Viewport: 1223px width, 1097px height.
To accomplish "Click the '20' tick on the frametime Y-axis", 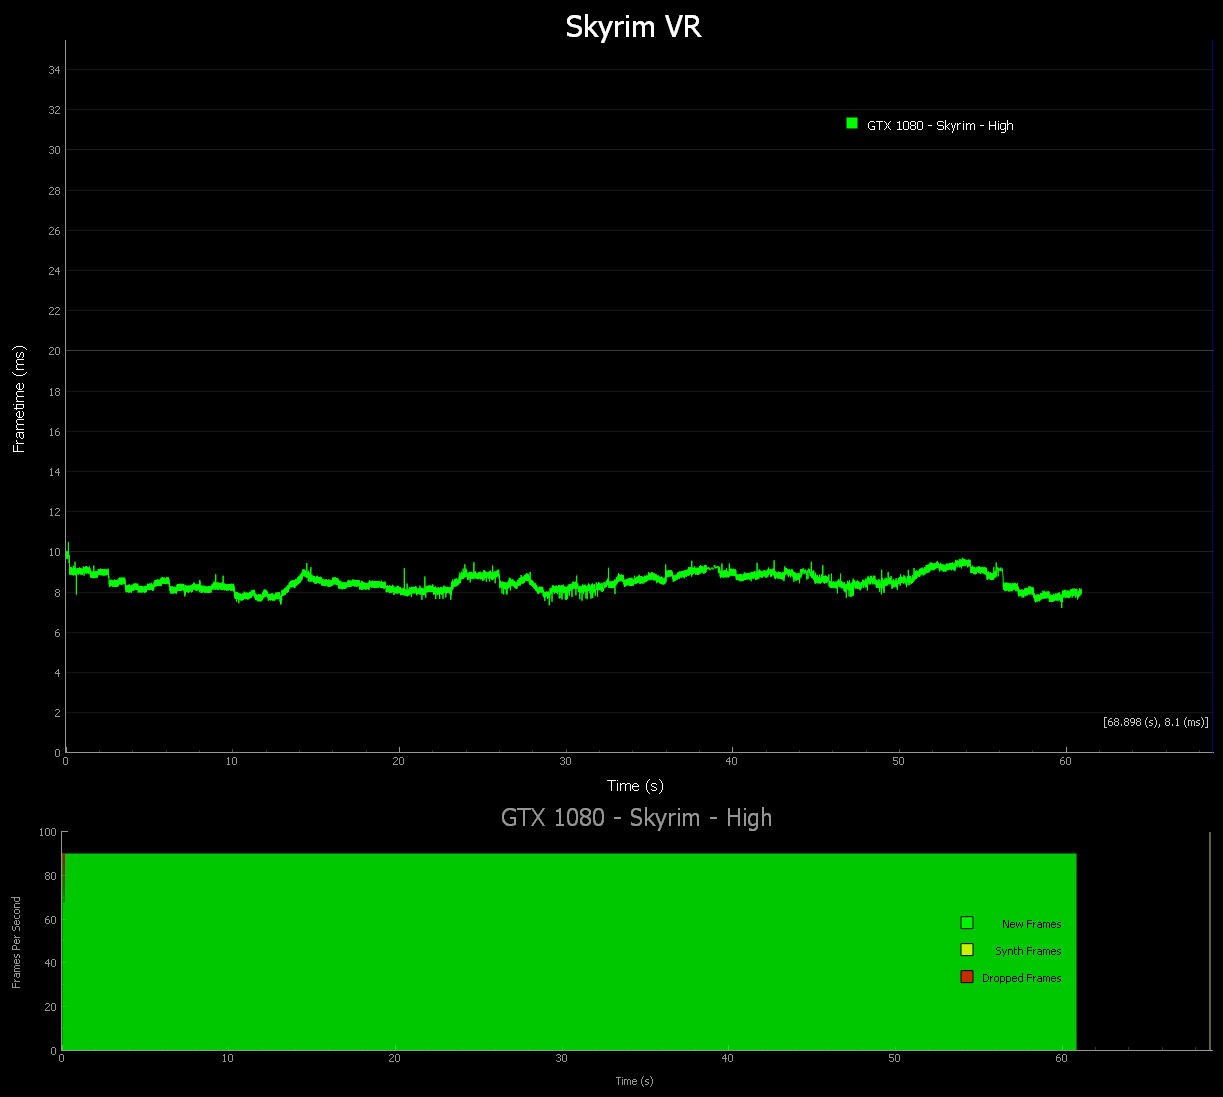I will (x=54, y=351).
